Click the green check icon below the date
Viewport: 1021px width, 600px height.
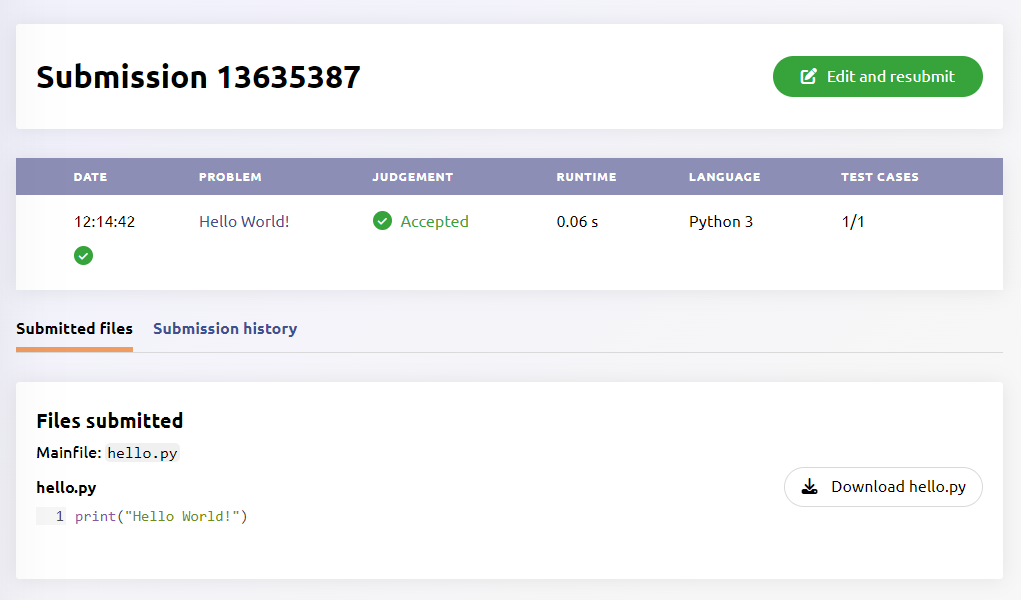83,255
